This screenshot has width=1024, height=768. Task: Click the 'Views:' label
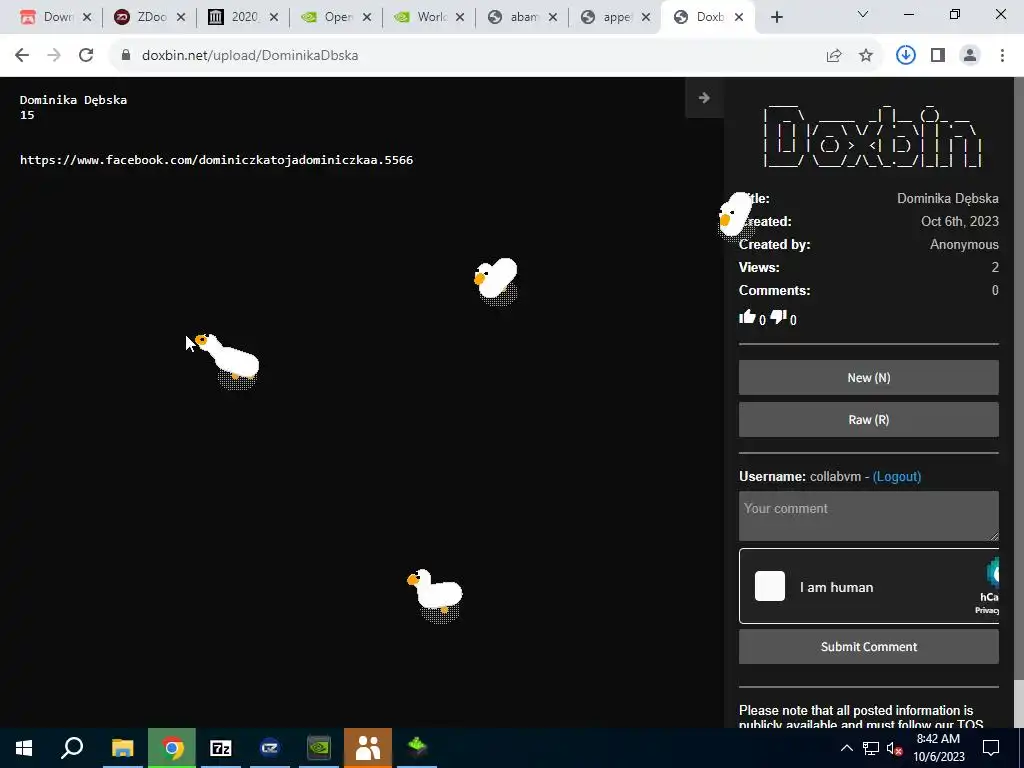pos(759,267)
